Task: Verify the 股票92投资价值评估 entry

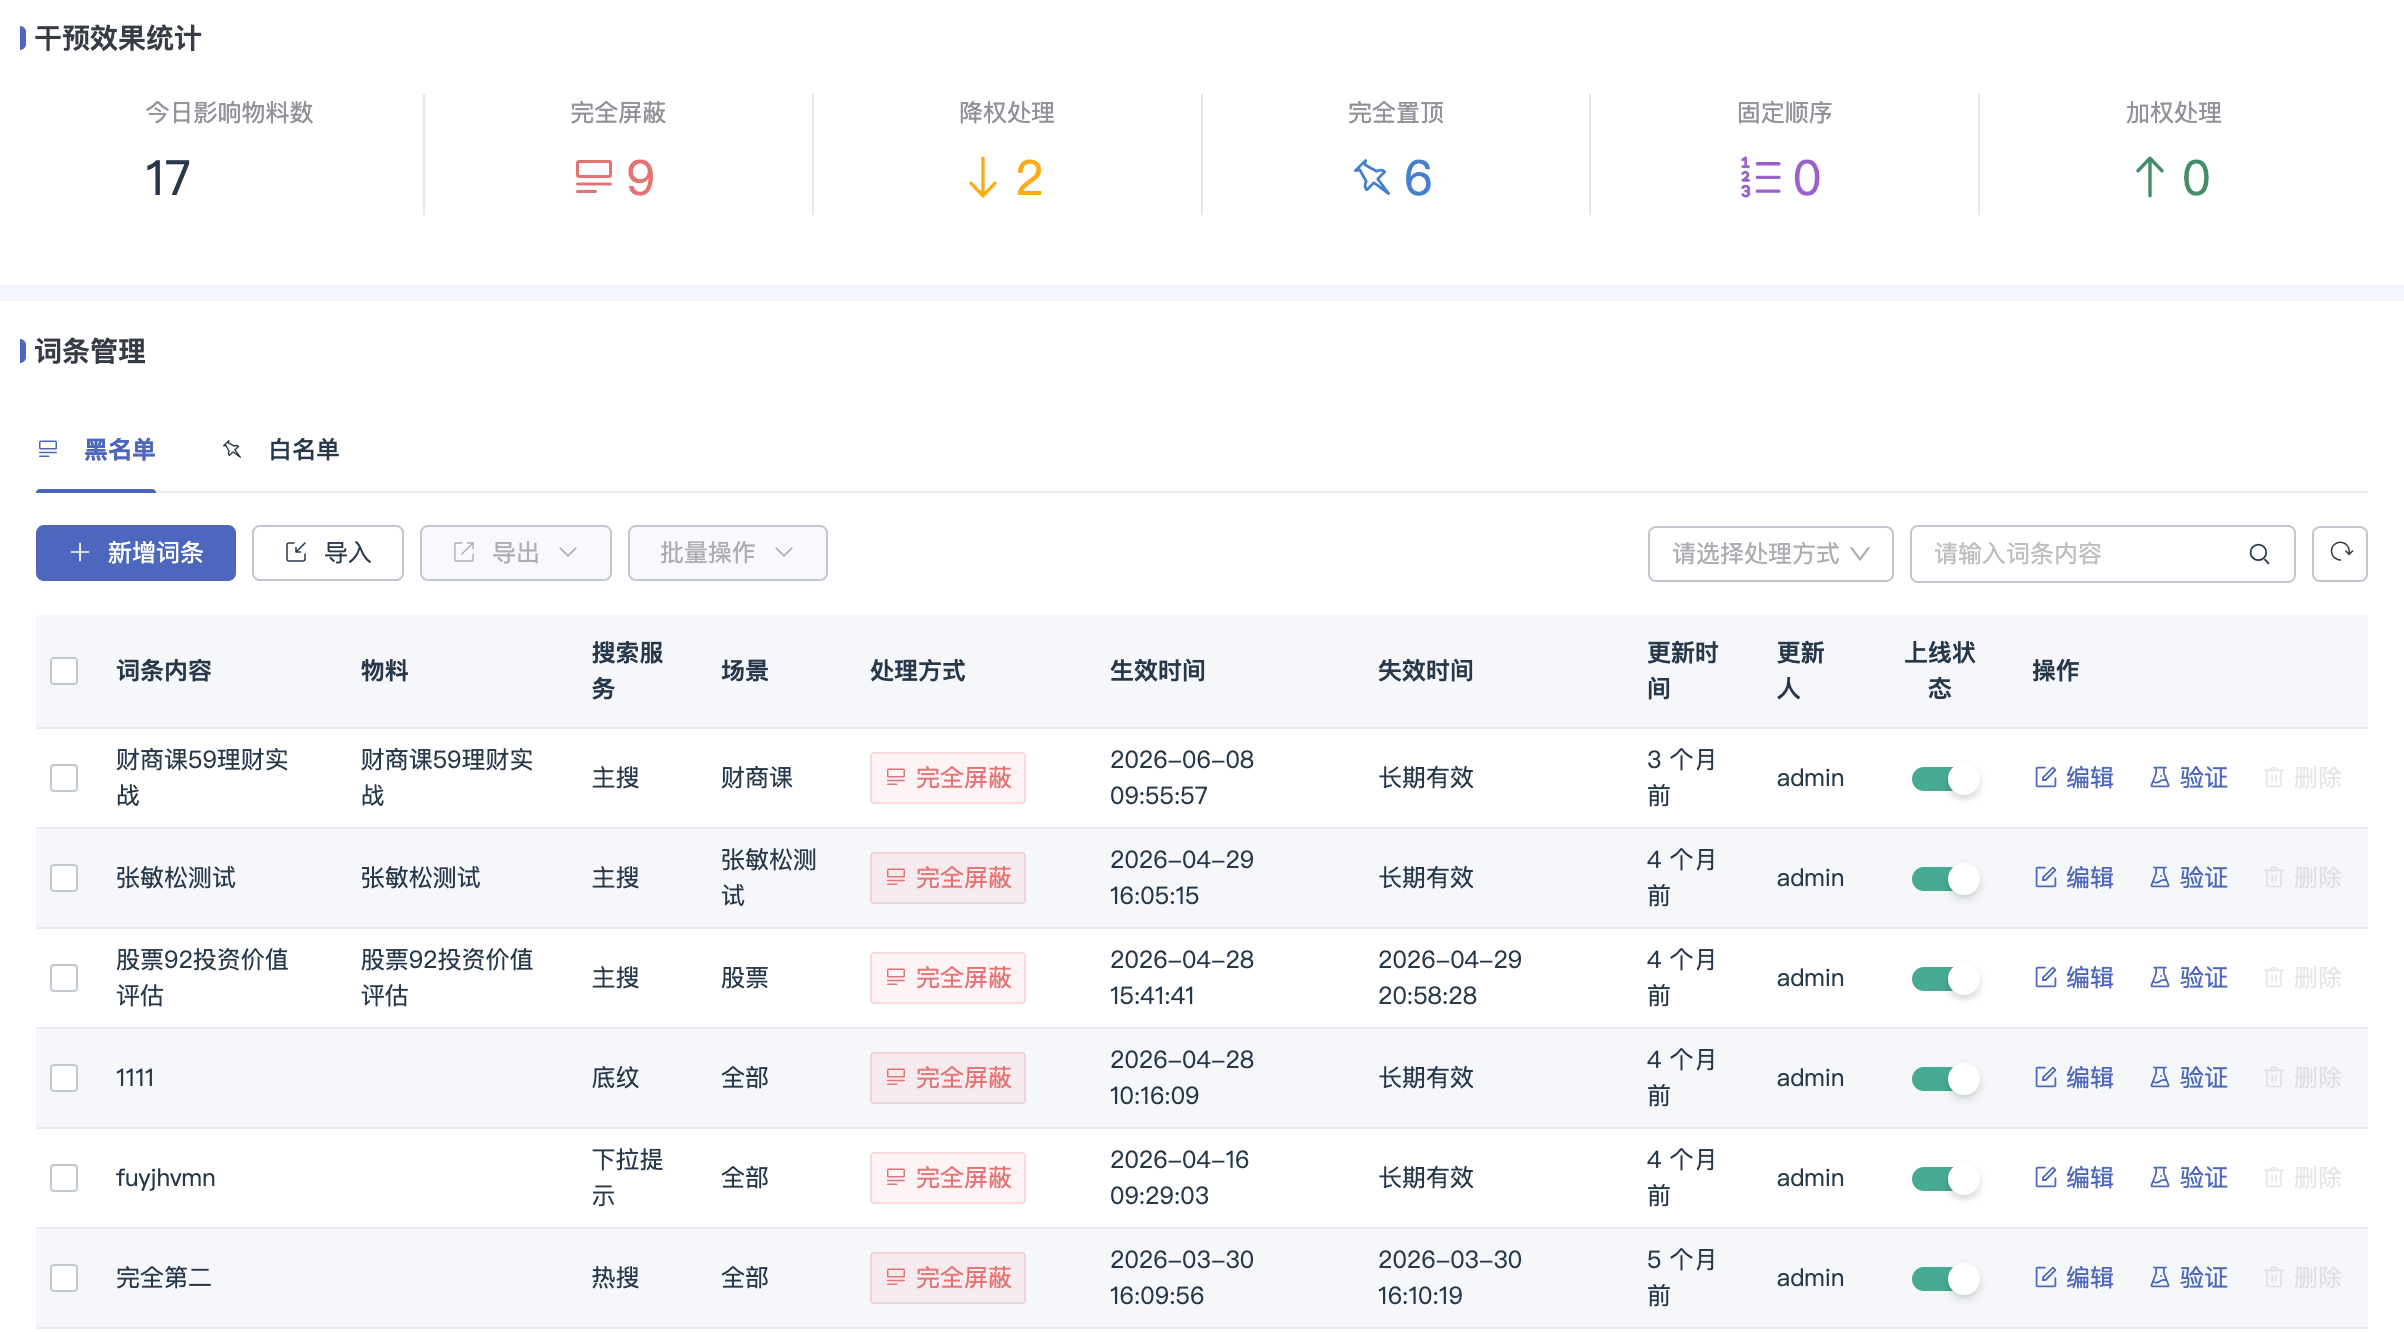Action: pos(2188,978)
